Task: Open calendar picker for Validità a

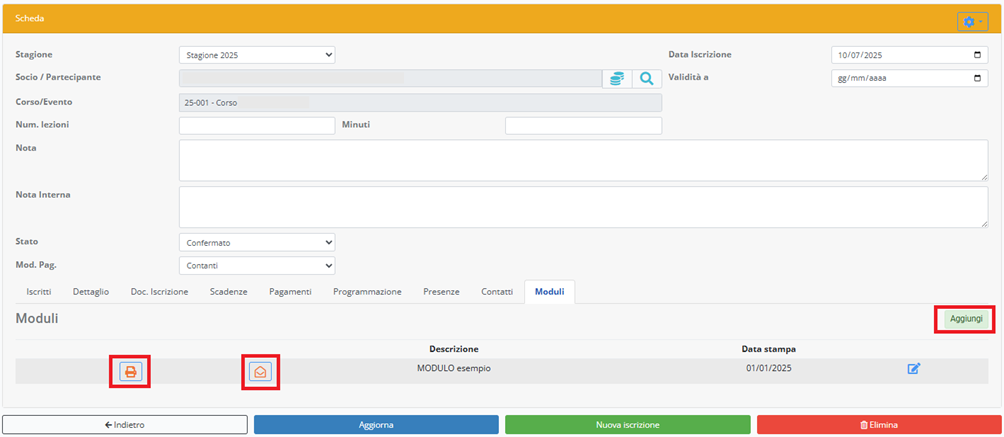Action: 977,78
